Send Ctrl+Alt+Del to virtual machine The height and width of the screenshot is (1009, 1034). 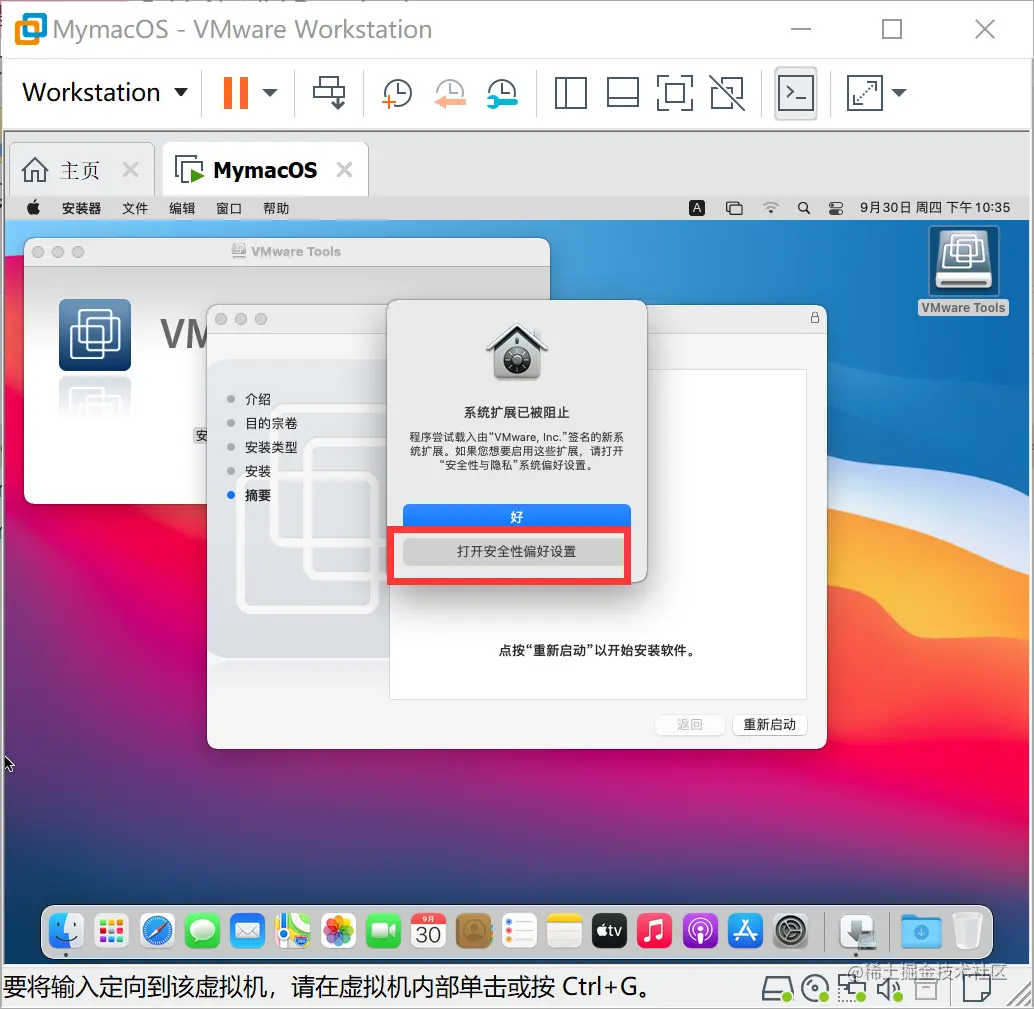click(x=329, y=92)
